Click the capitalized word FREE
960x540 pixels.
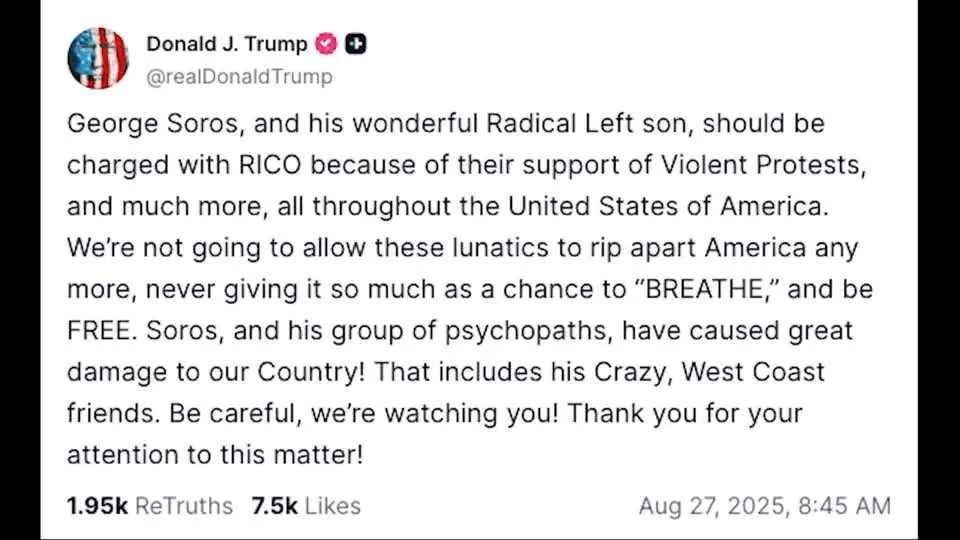click(x=98, y=331)
